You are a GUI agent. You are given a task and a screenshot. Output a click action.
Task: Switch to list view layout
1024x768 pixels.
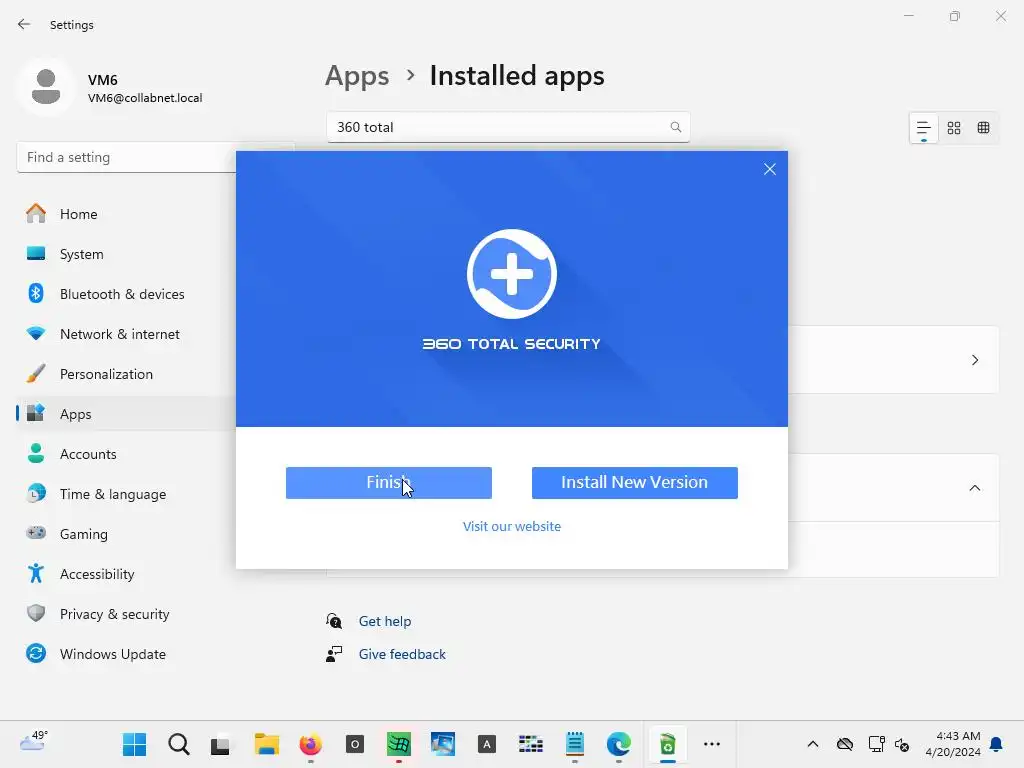[x=923, y=128]
